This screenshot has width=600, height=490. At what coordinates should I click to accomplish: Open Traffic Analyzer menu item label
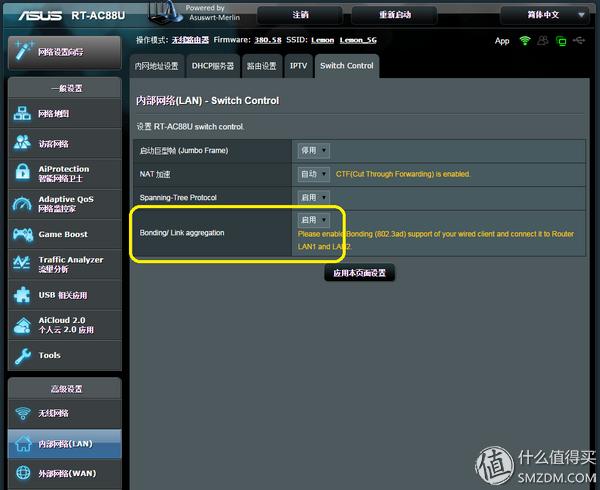pyautogui.click(x=71, y=264)
